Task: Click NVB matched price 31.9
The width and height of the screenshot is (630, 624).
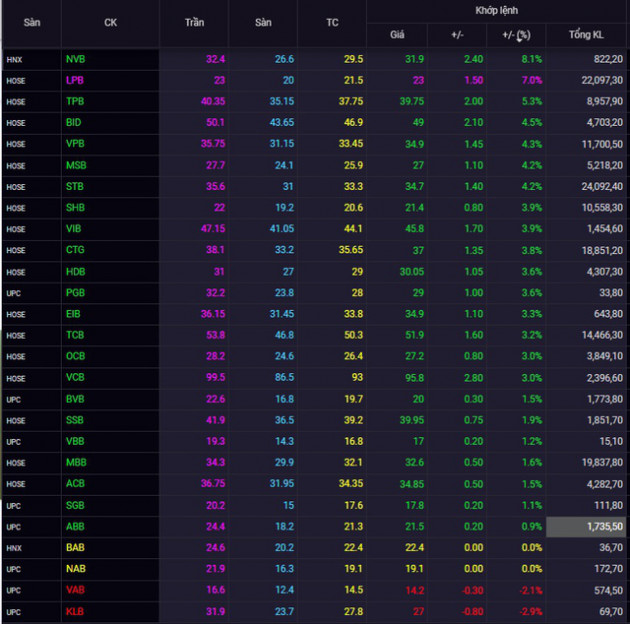Action: pos(414,59)
